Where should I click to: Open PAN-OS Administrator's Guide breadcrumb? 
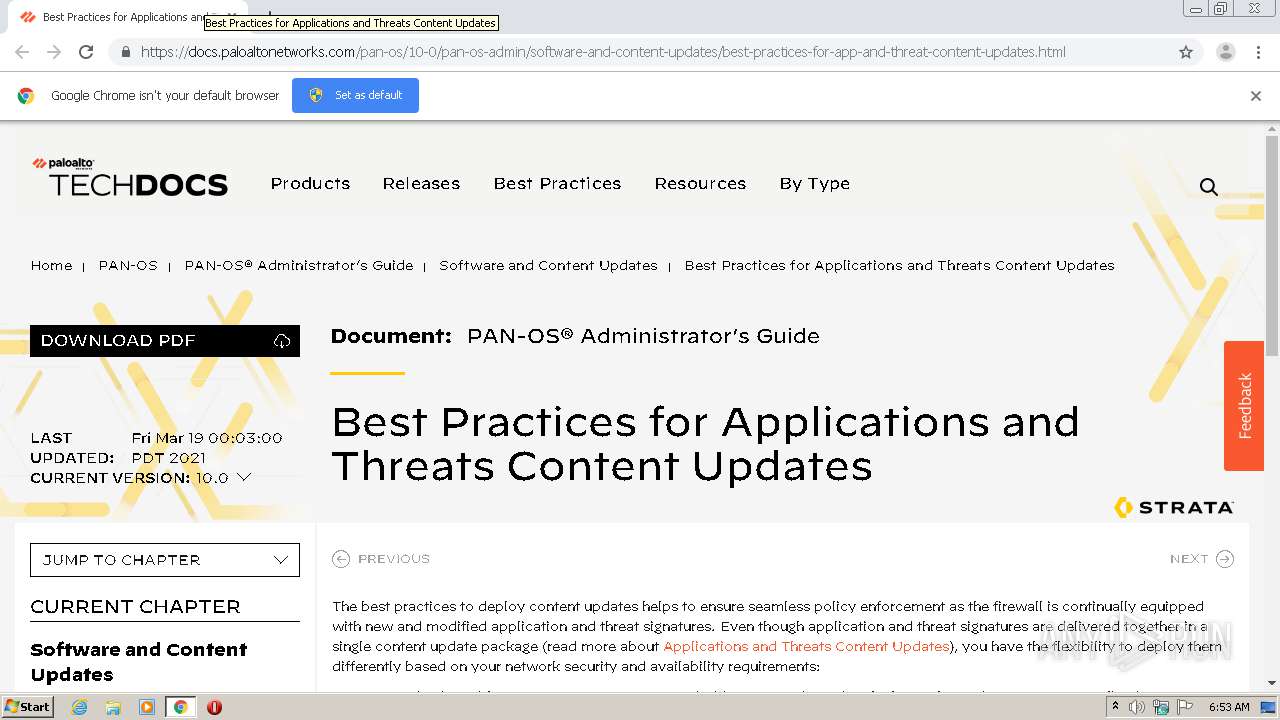click(x=299, y=266)
